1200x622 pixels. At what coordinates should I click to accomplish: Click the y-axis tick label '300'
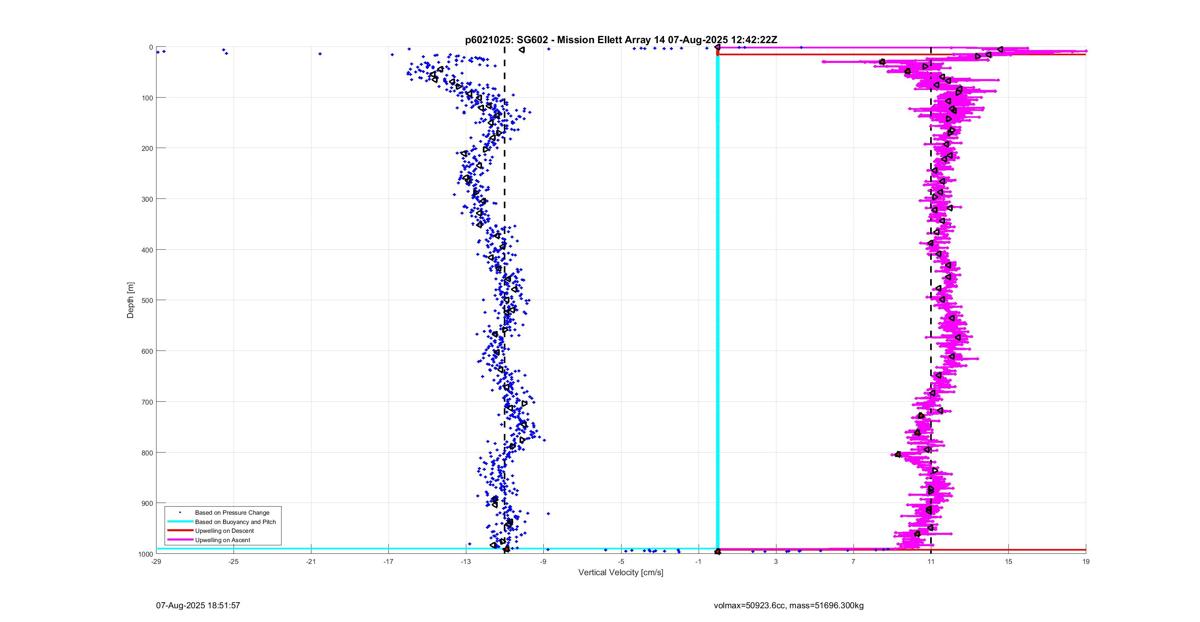[146, 199]
